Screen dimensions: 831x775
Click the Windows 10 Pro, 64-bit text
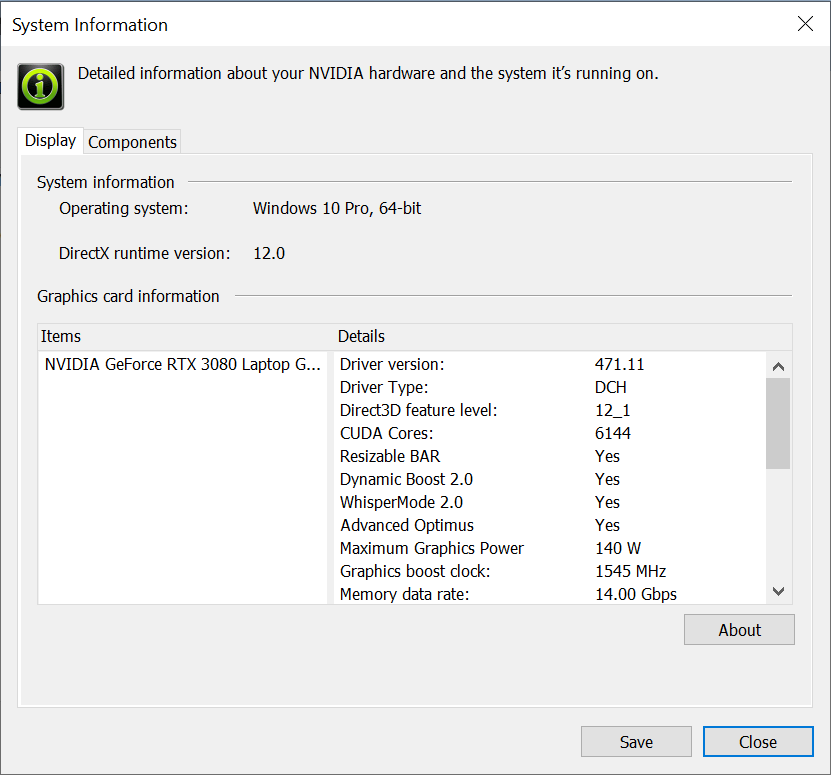click(x=337, y=208)
